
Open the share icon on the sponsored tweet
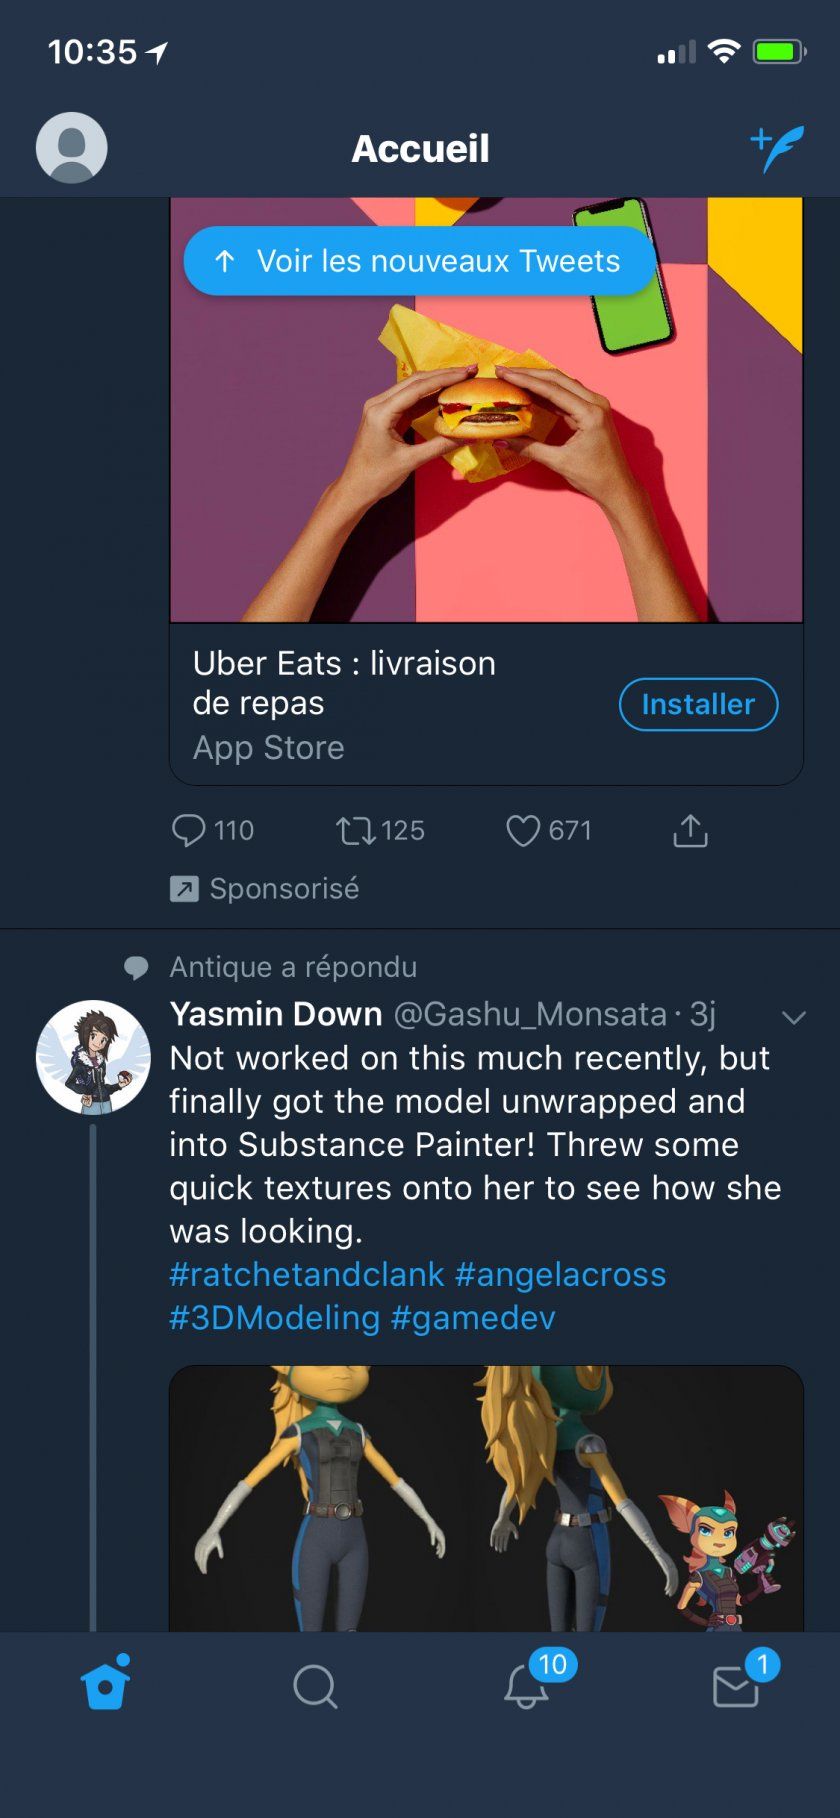click(690, 830)
